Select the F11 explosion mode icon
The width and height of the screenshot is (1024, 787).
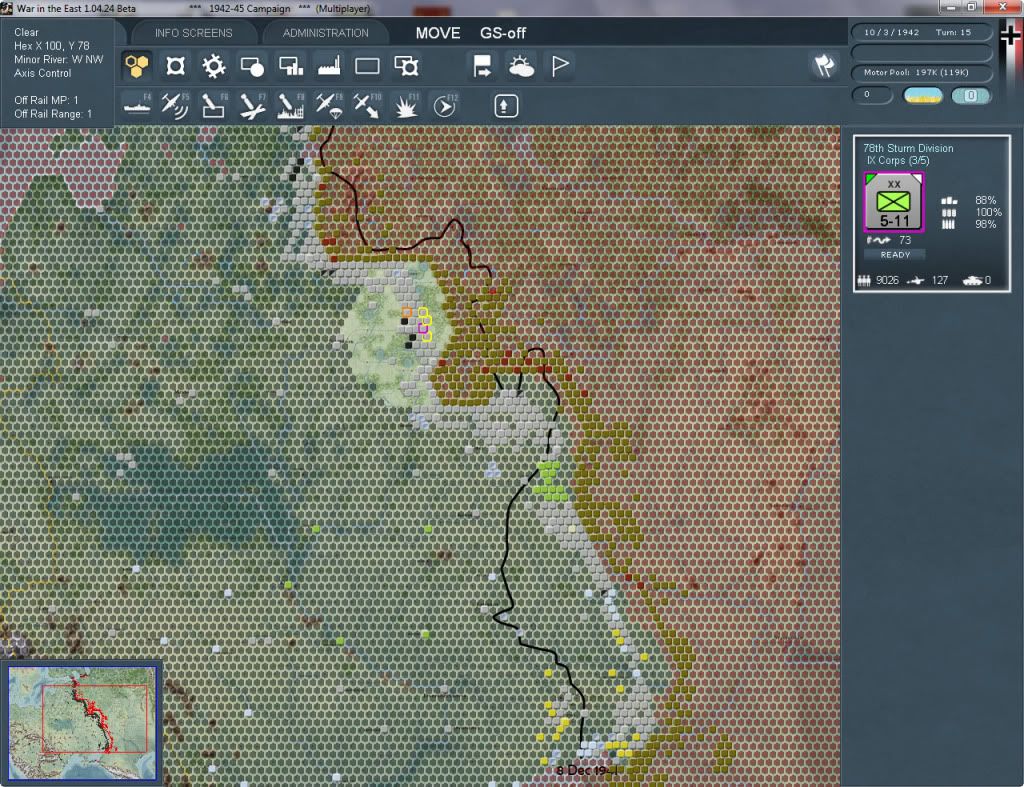pos(406,106)
